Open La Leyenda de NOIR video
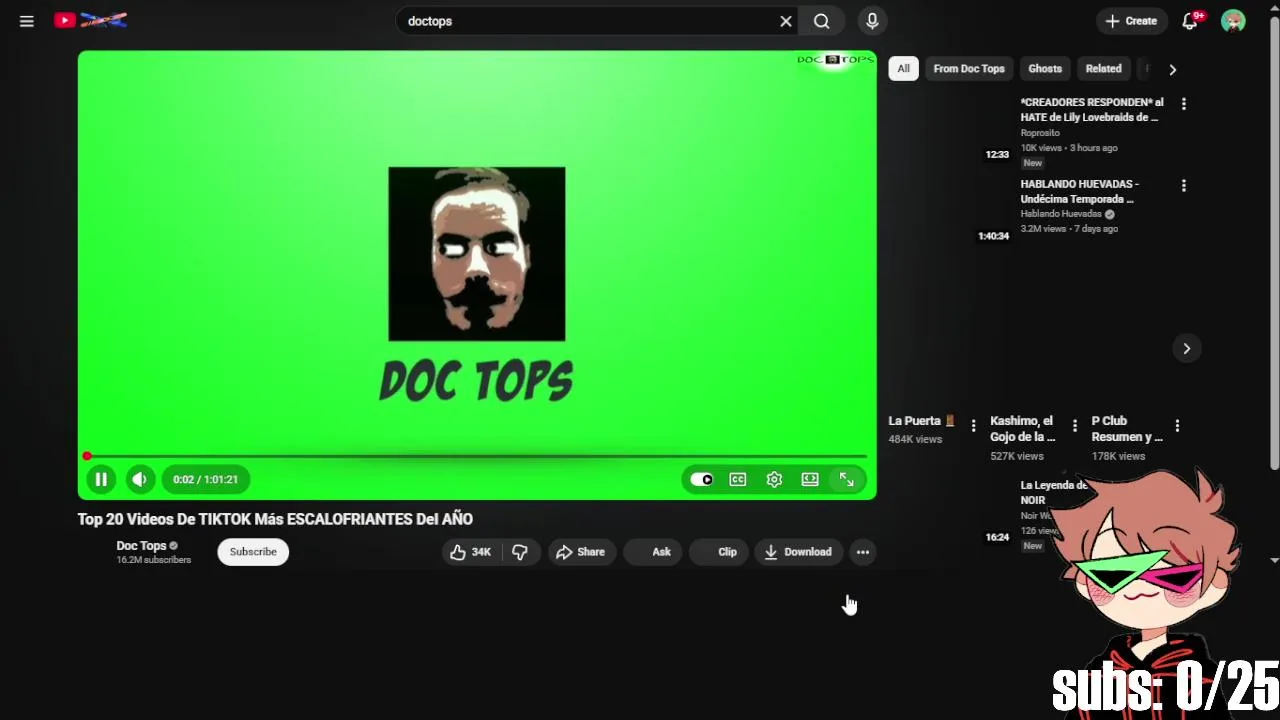Image resolution: width=1280 pixels, height=720 pixels. point(1053,492)
